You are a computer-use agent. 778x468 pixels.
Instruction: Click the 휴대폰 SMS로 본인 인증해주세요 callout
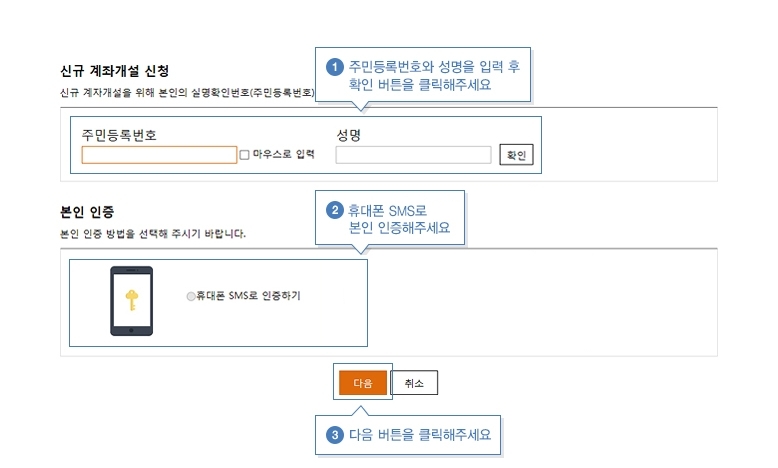[390, 218]
